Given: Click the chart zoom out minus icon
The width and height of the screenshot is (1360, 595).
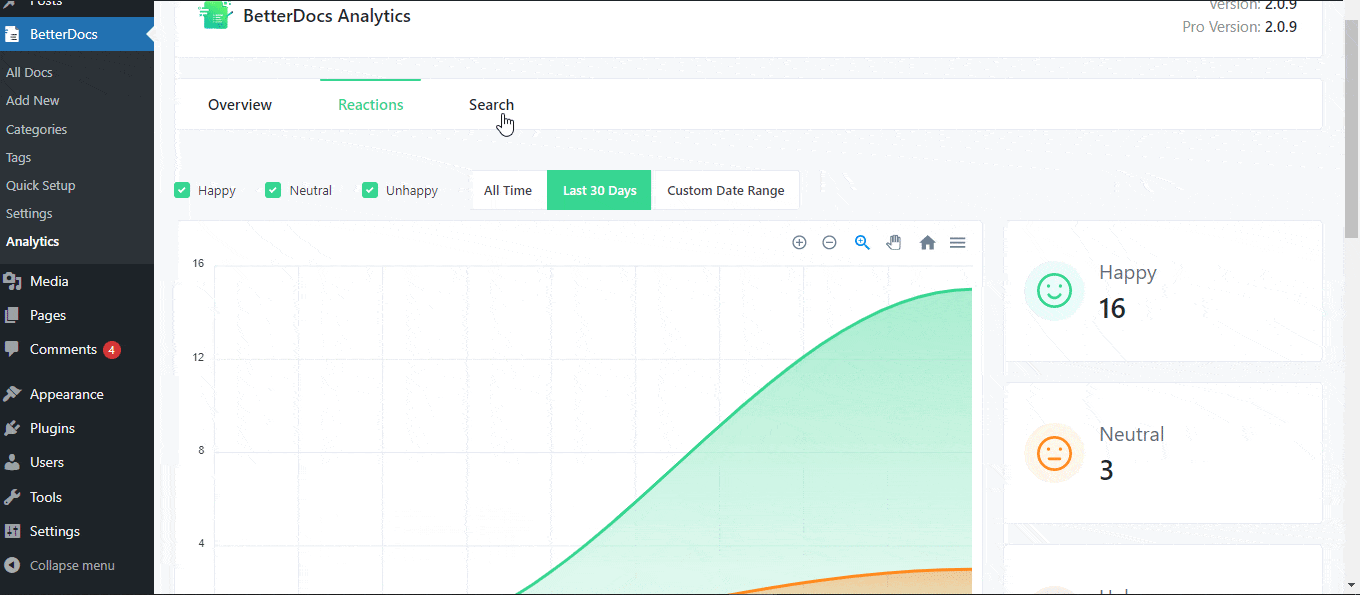Looking at the screenshot, I should point(829,242).
